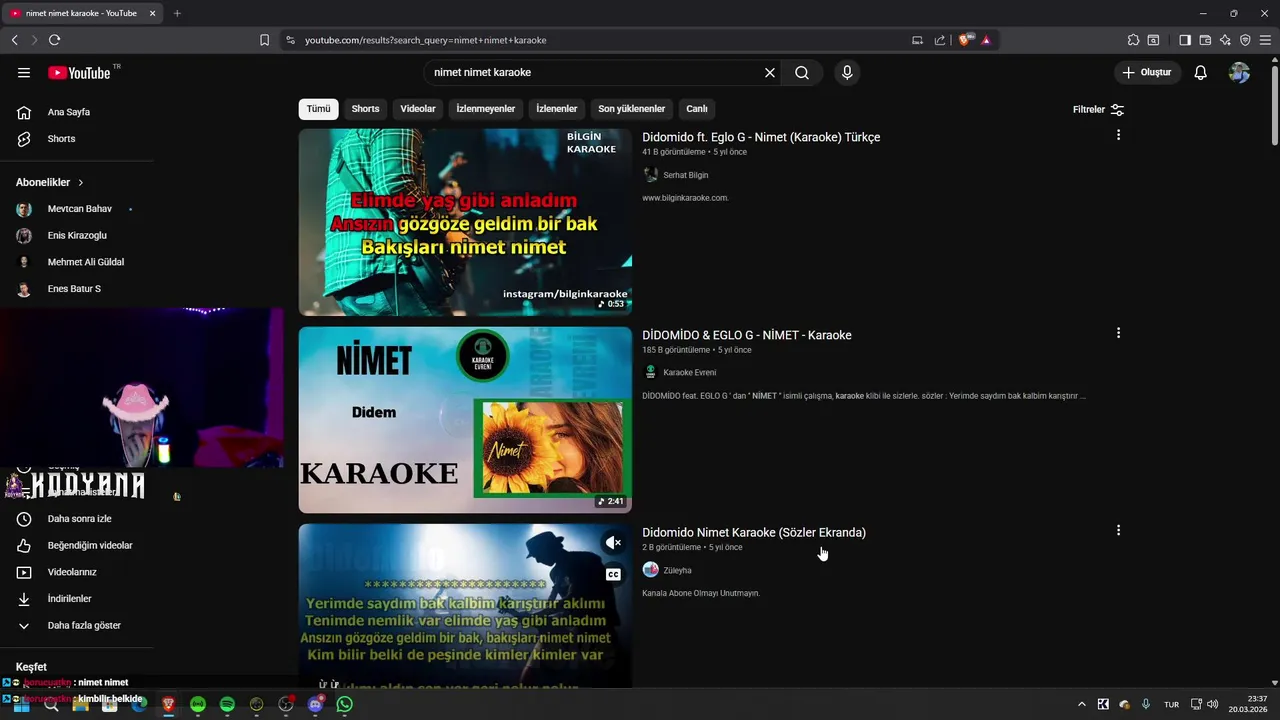Show hidden system tray icons
This screenshot has height=720, width=1280.
point(1081,704)
